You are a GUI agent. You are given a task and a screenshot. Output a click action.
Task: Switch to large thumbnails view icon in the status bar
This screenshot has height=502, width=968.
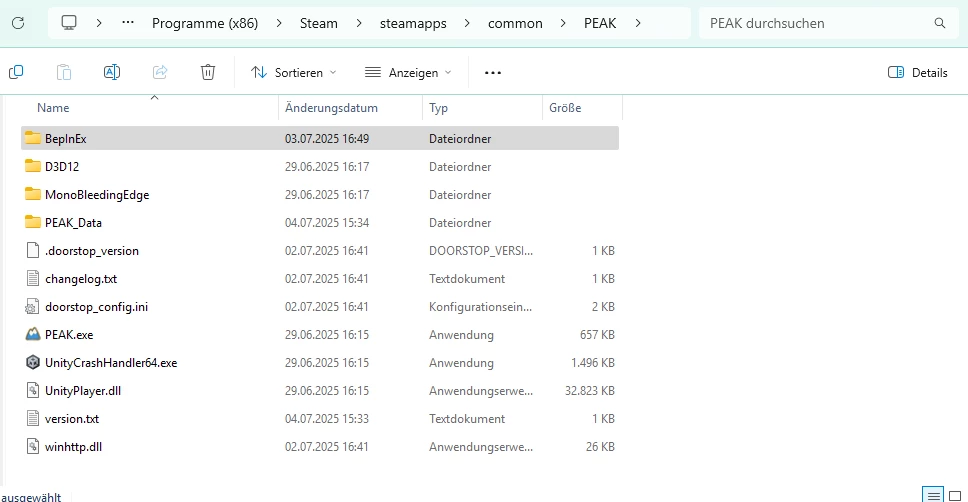pos(955,496)
